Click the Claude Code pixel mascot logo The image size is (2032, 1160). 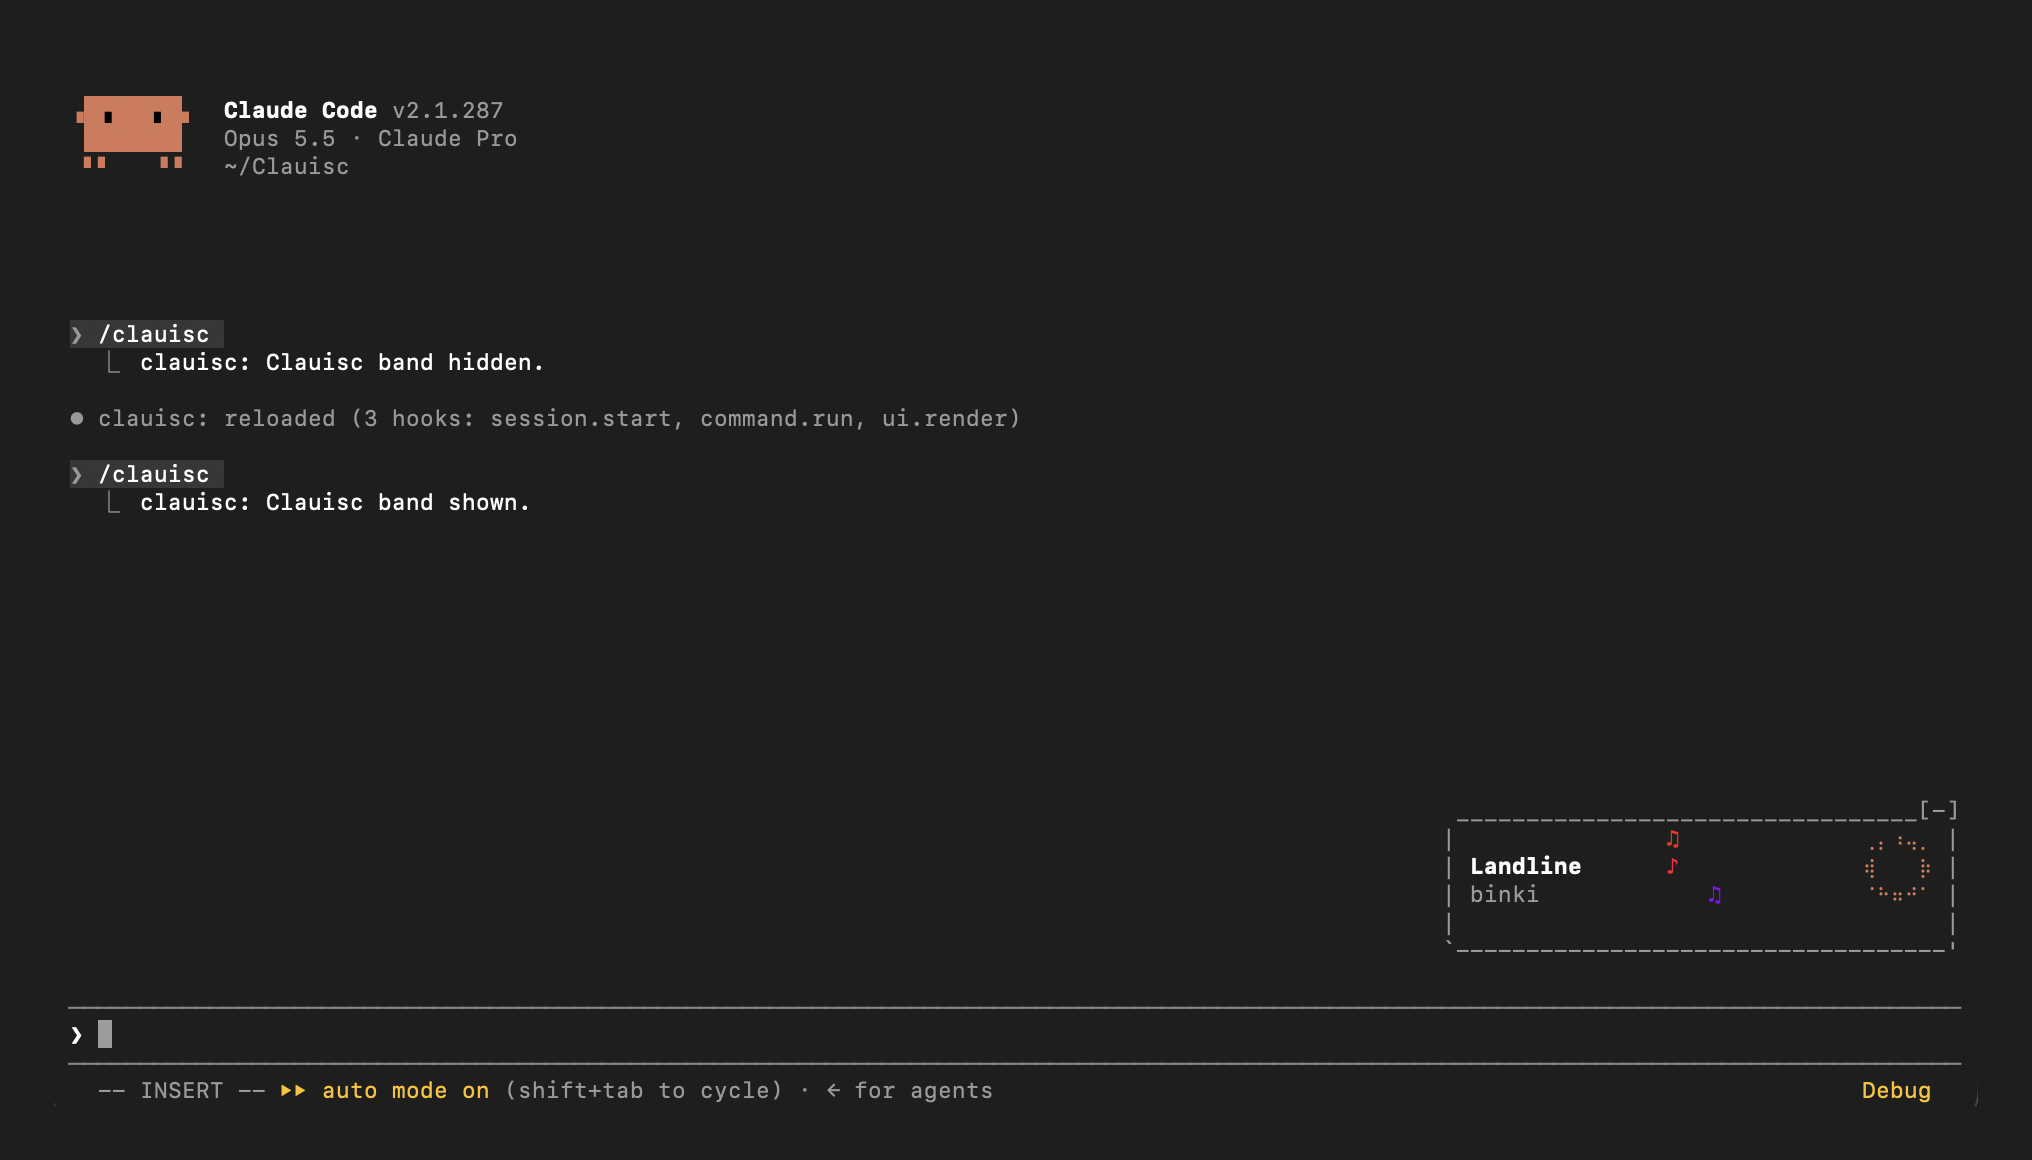tap(133, 132)
